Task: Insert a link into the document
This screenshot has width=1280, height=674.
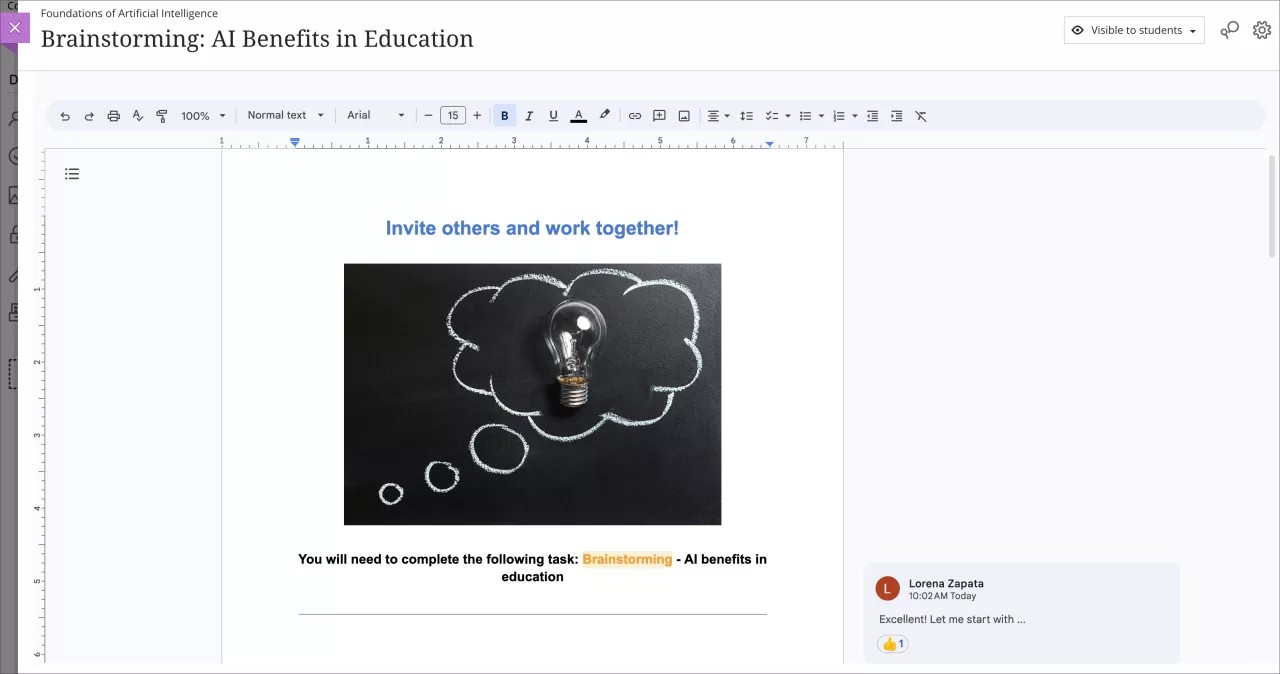Action: [635, 115]
